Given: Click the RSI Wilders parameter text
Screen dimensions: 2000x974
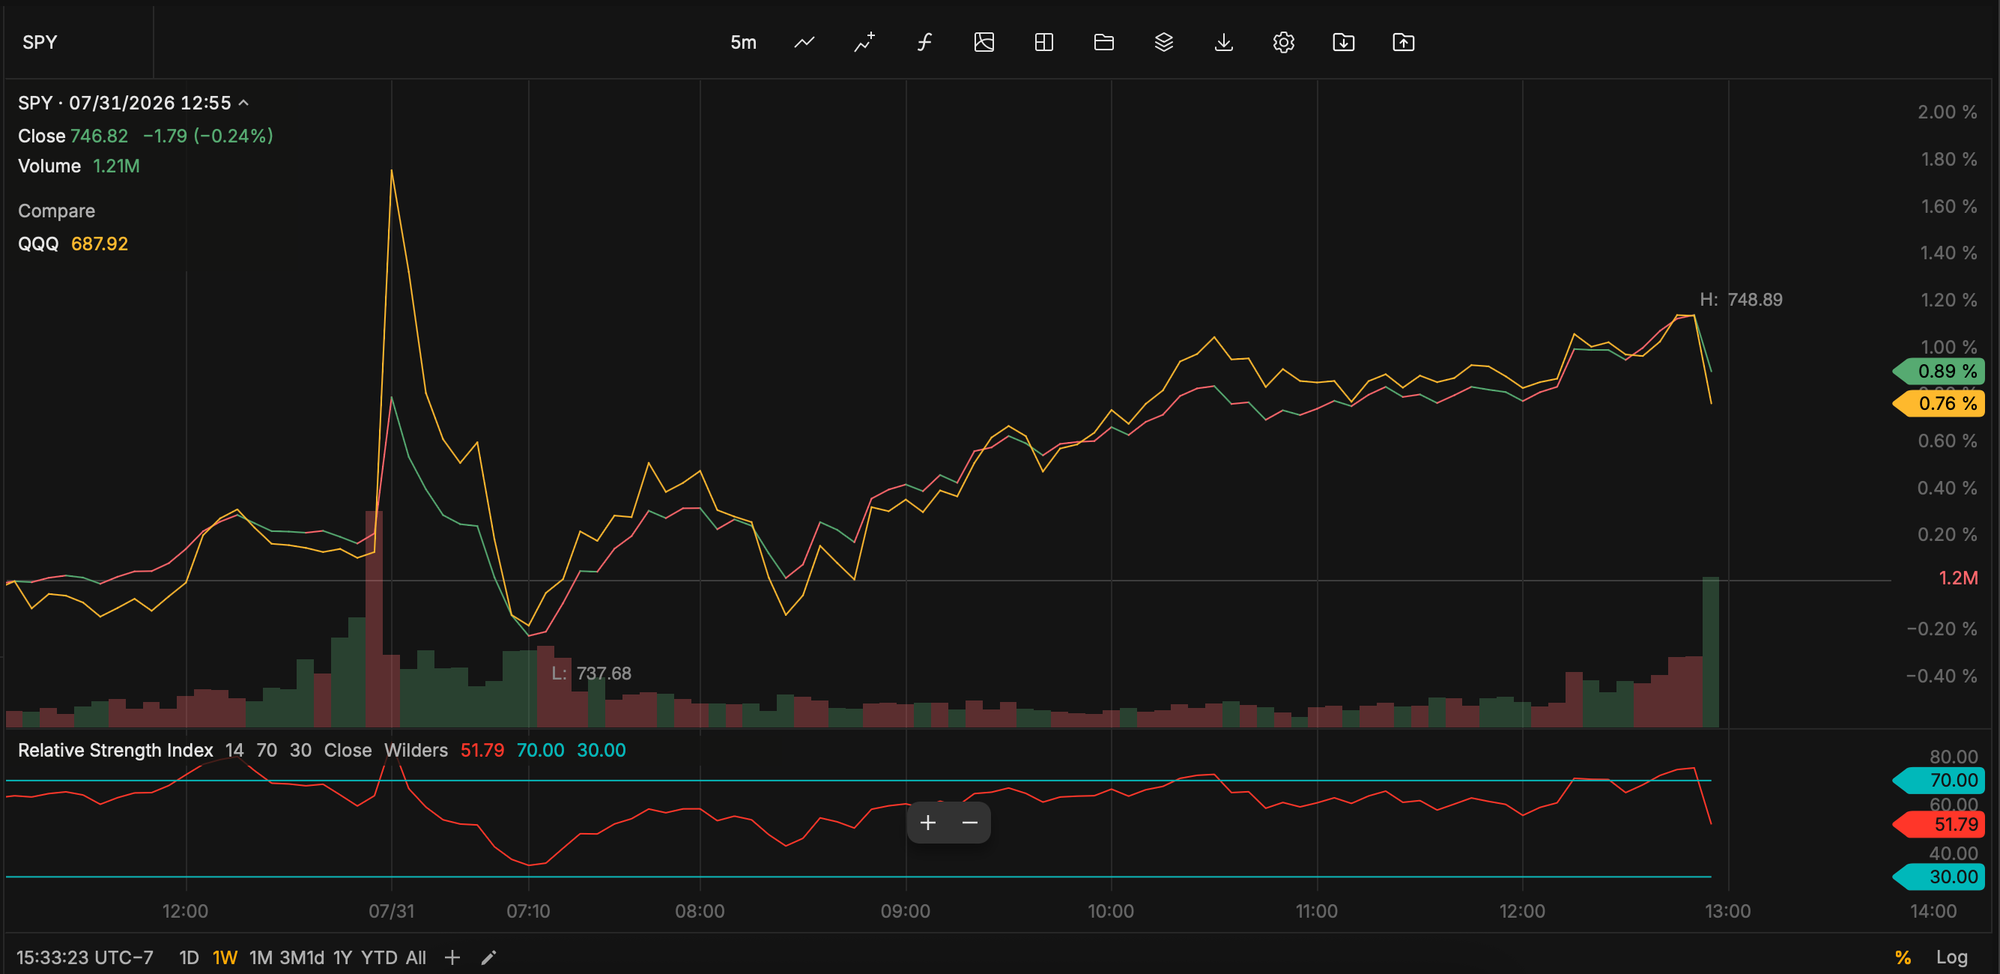Looking at the screenshot, I should pyautogui.click(x=416, y=750).
